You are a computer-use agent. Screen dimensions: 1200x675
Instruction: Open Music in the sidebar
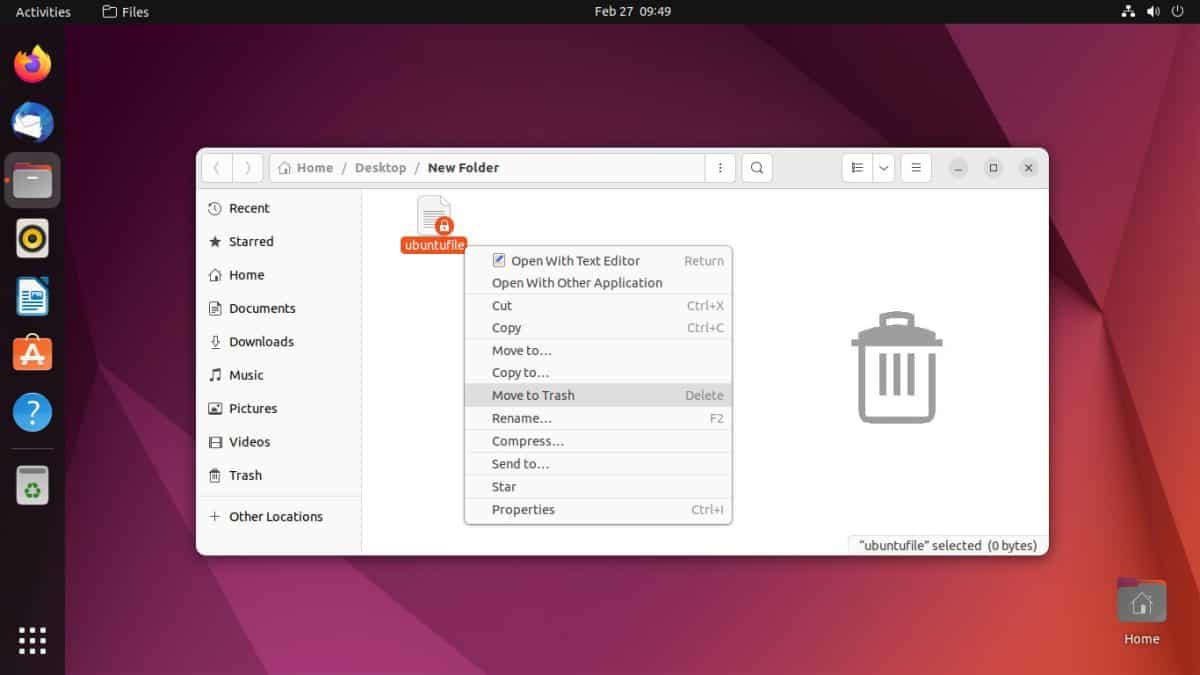[279, 375]
